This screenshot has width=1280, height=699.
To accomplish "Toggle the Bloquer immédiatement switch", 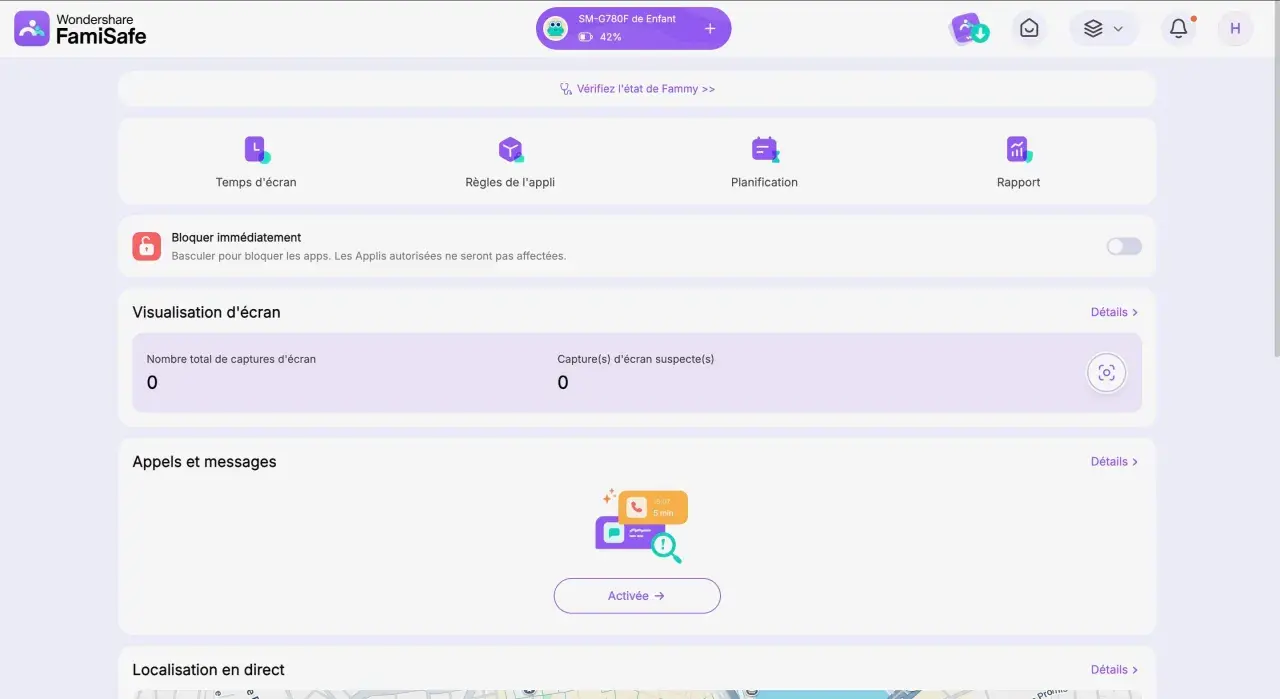I will click(x=1124, y=246).
